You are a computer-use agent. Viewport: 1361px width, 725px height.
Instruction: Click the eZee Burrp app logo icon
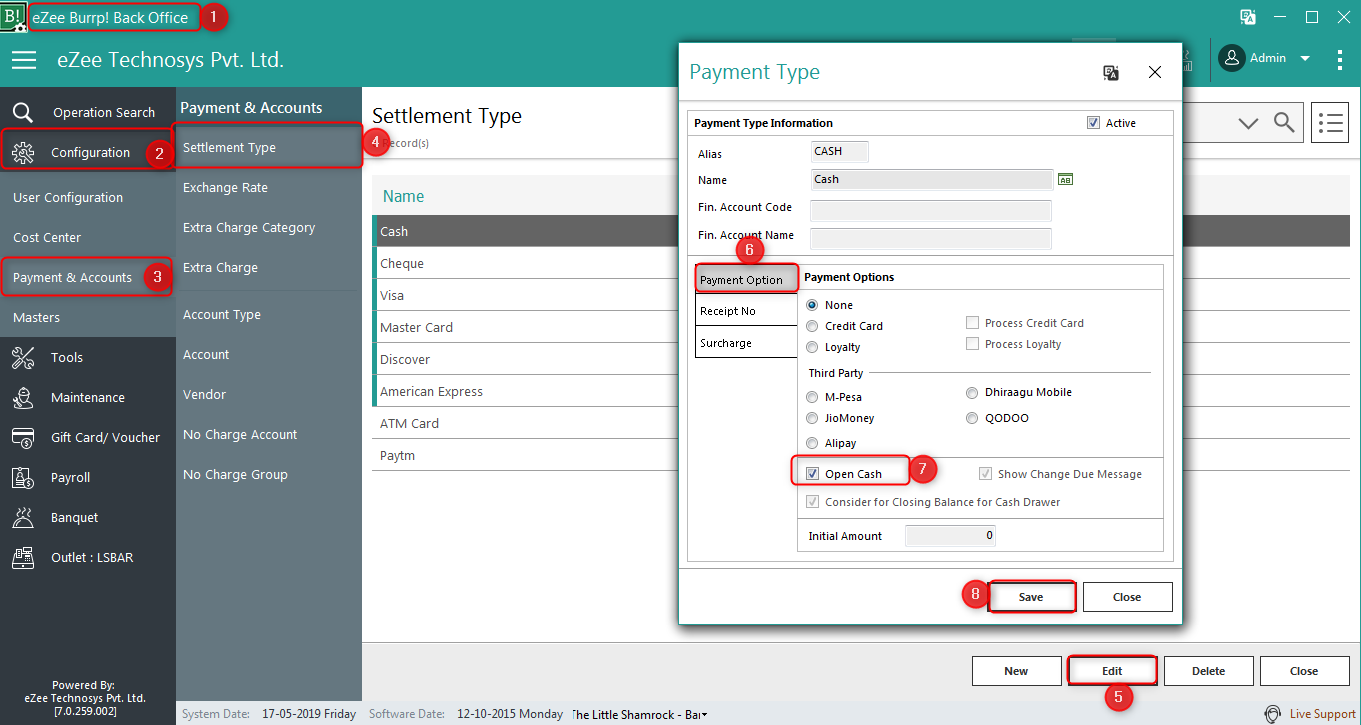click(13, 17)
